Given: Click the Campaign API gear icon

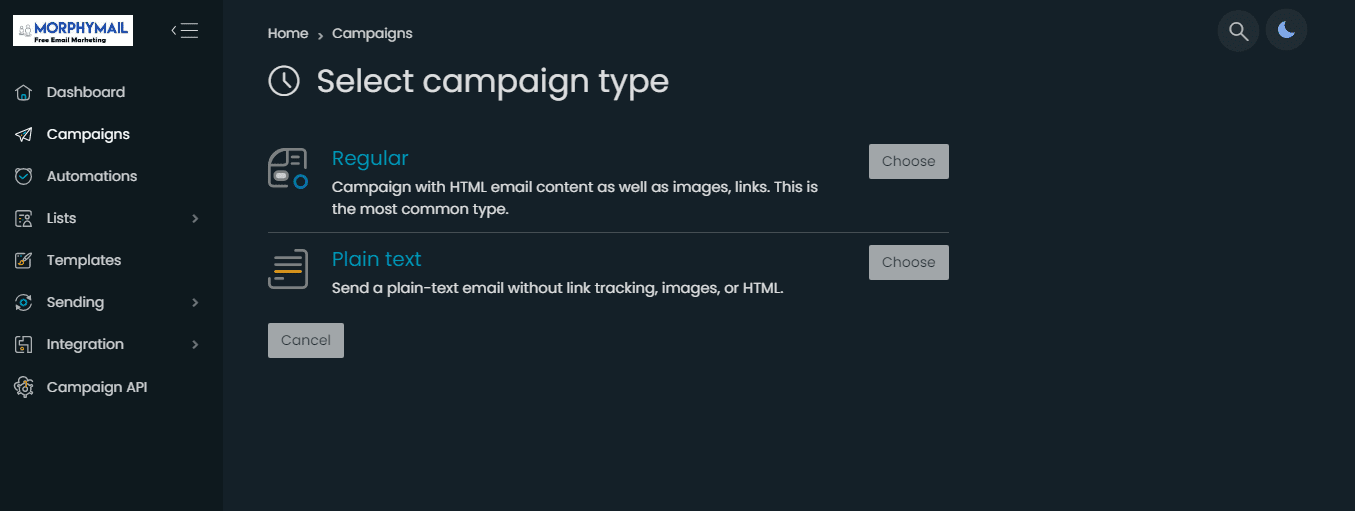Looking at the screenshot, I should coord(24,387).
